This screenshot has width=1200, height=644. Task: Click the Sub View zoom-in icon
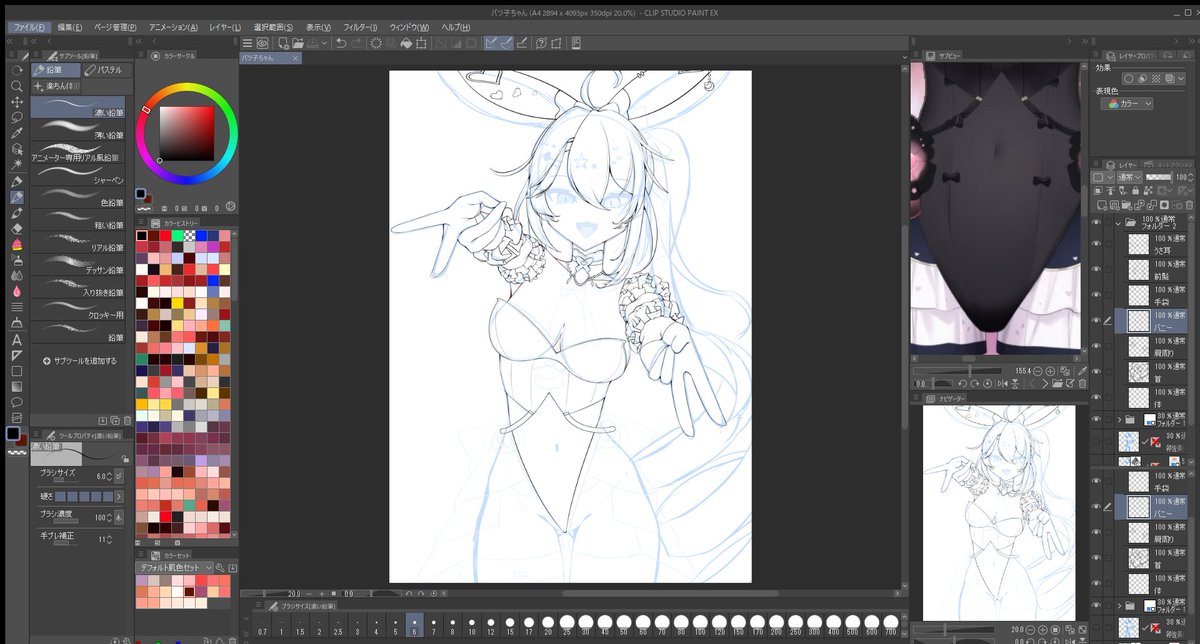1050,371
